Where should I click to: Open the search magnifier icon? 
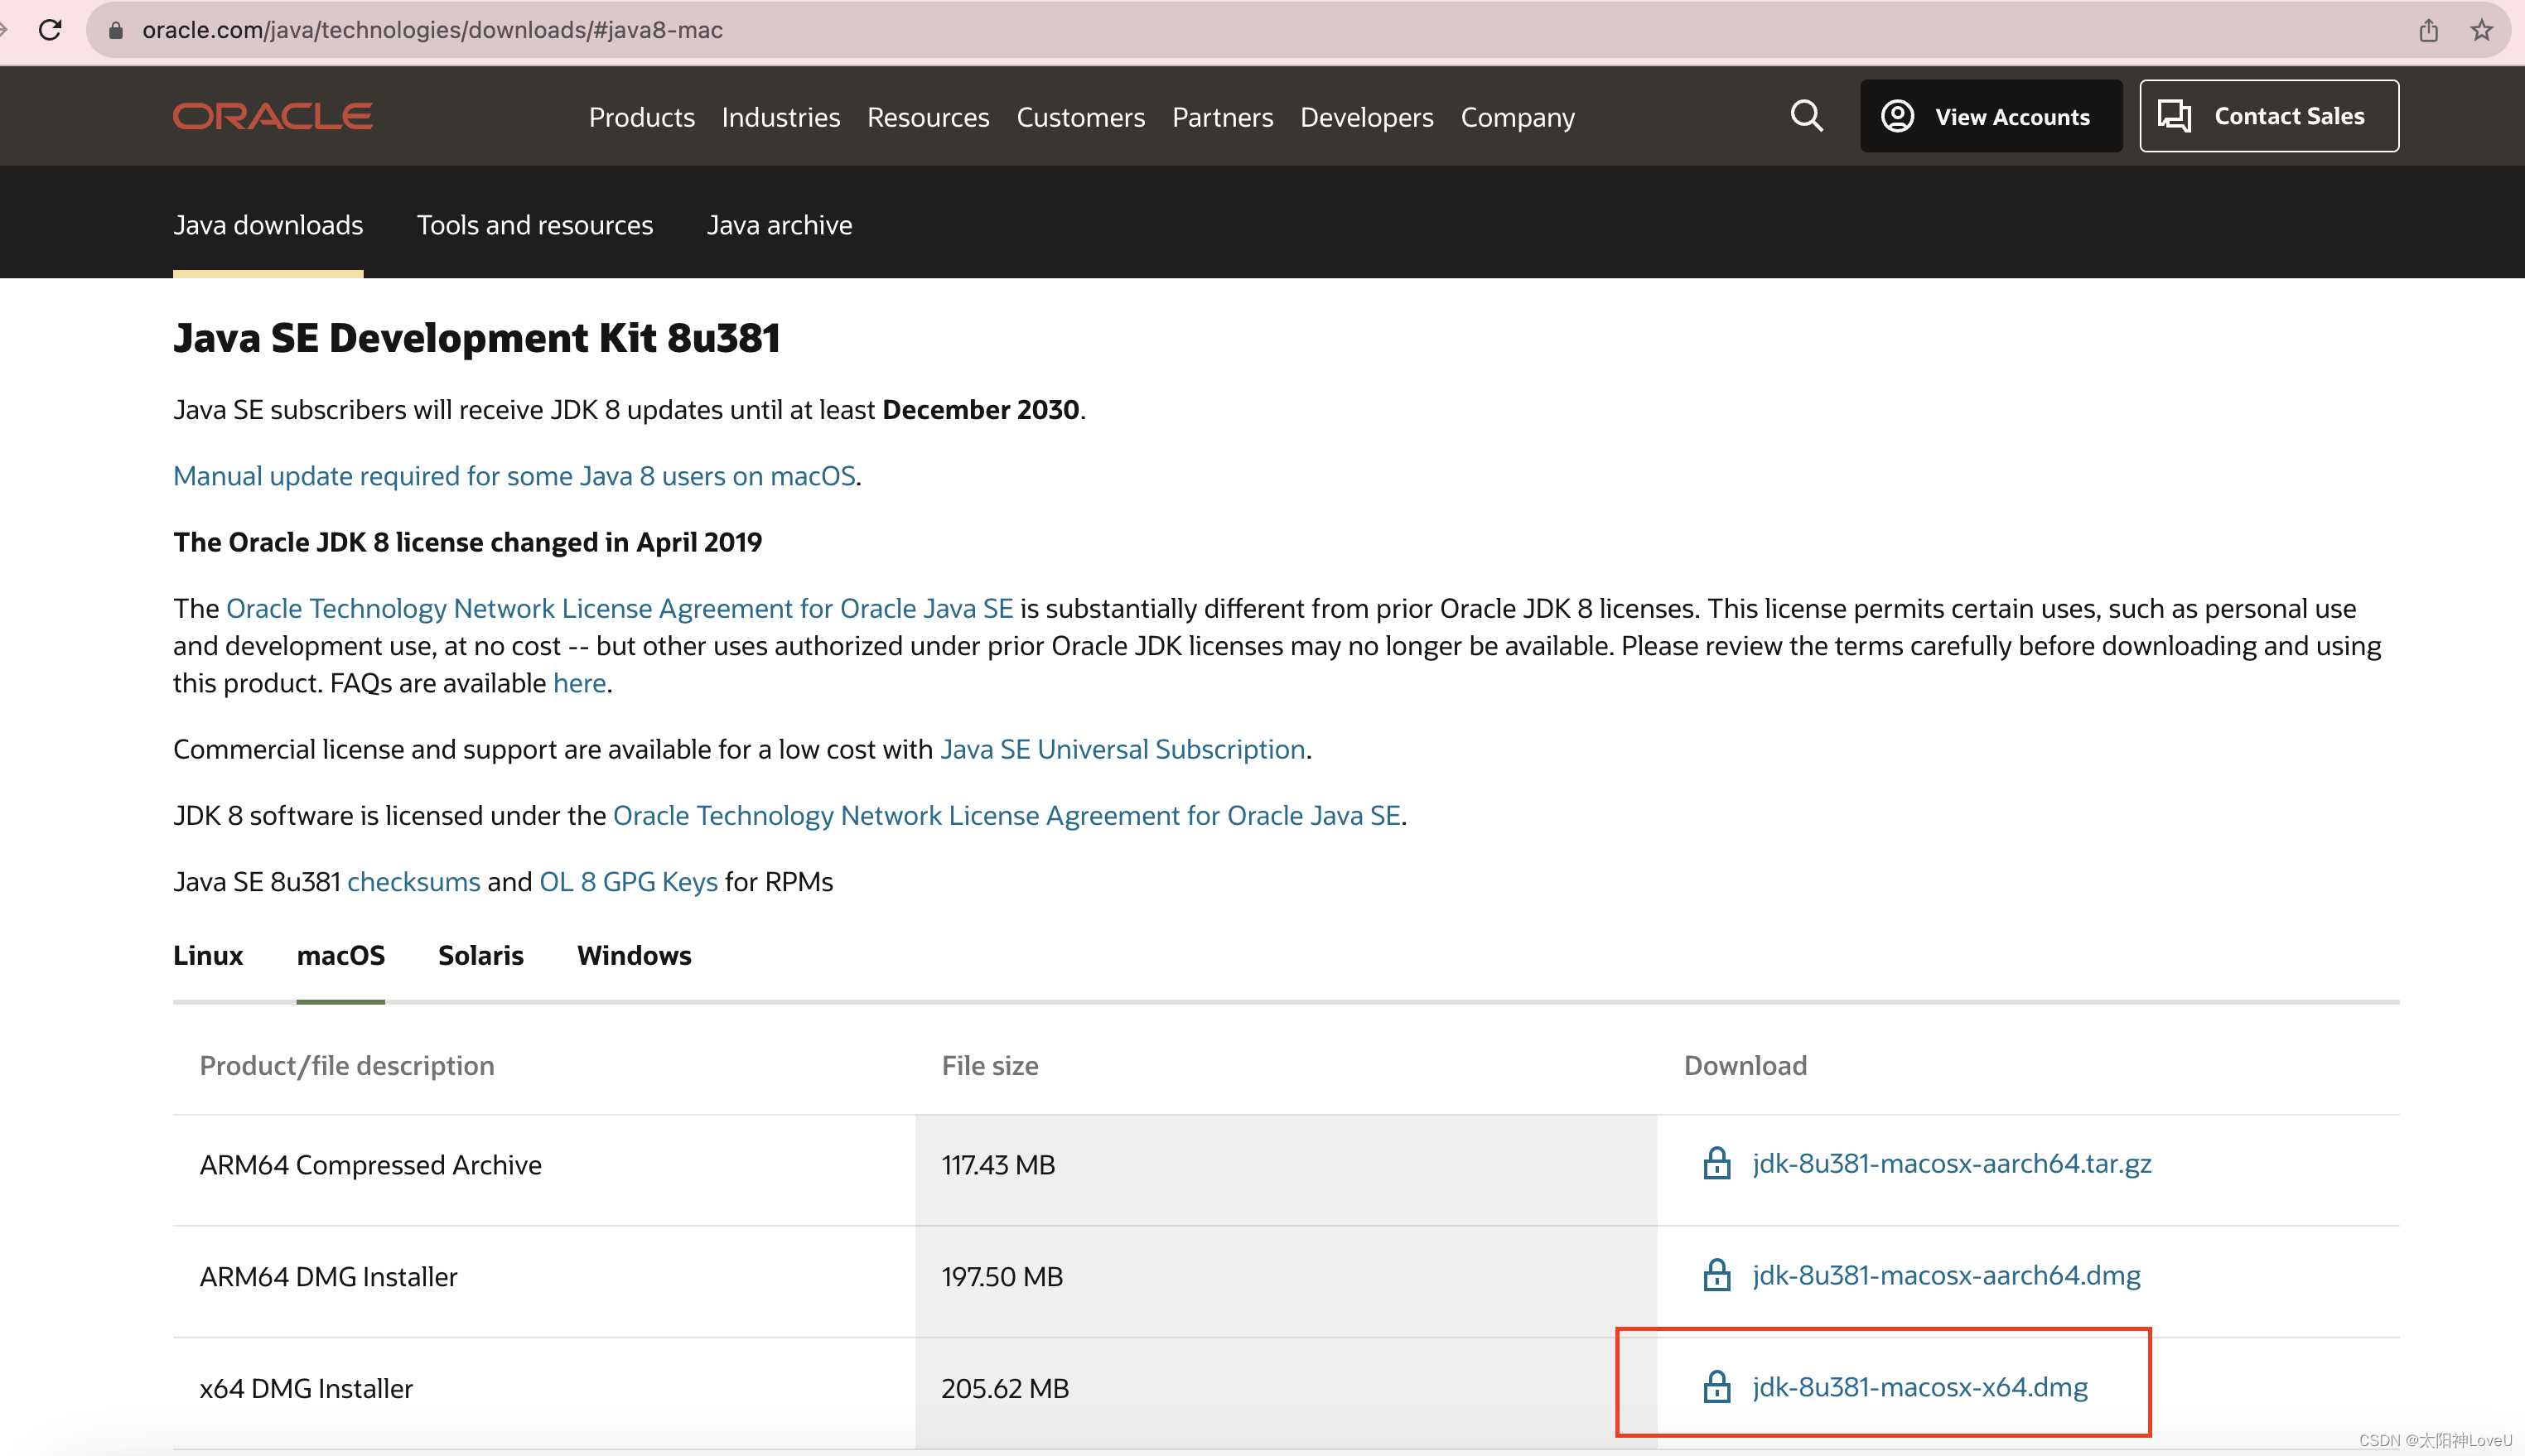(1806, 116)
